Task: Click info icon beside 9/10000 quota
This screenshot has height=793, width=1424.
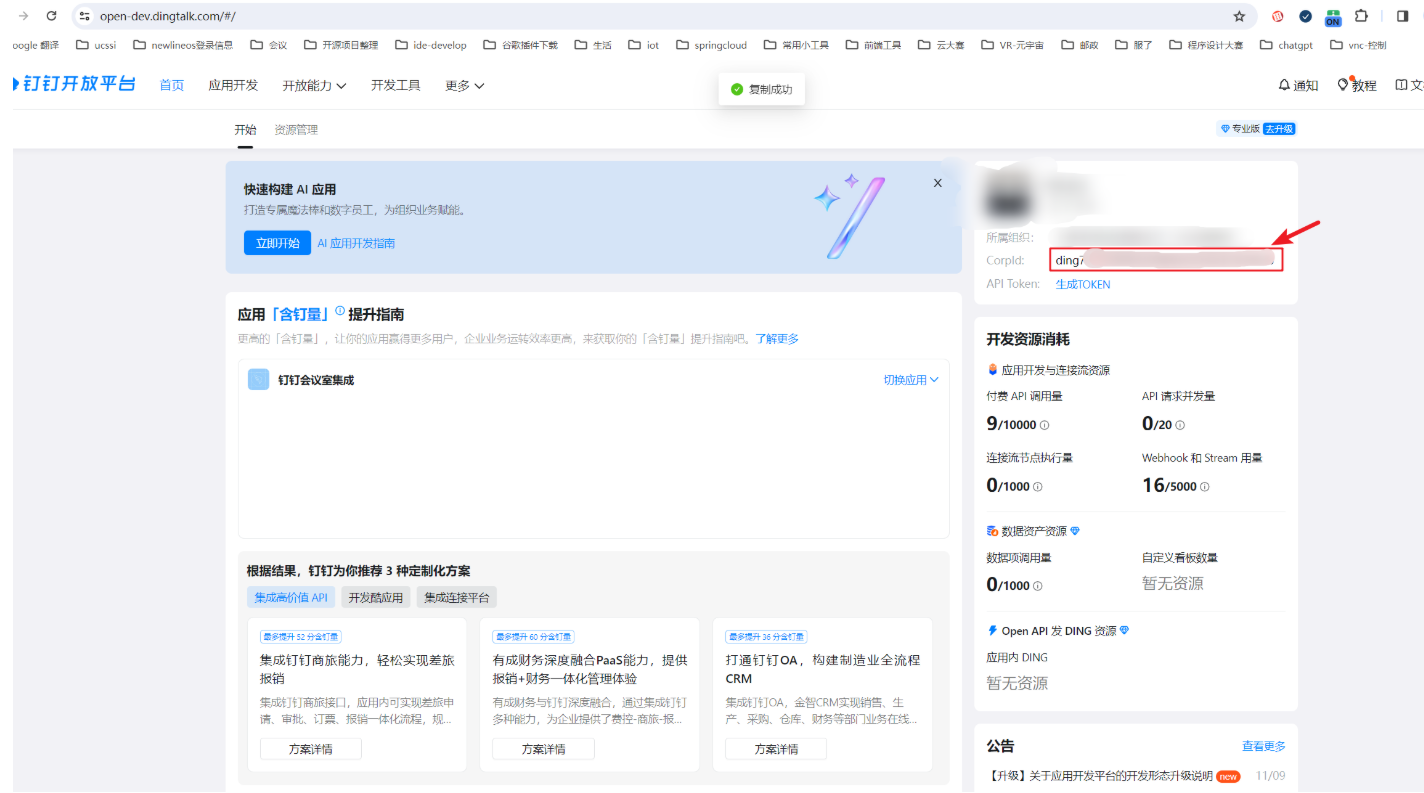Action: pyautogui.click(x=1044, y=425)
